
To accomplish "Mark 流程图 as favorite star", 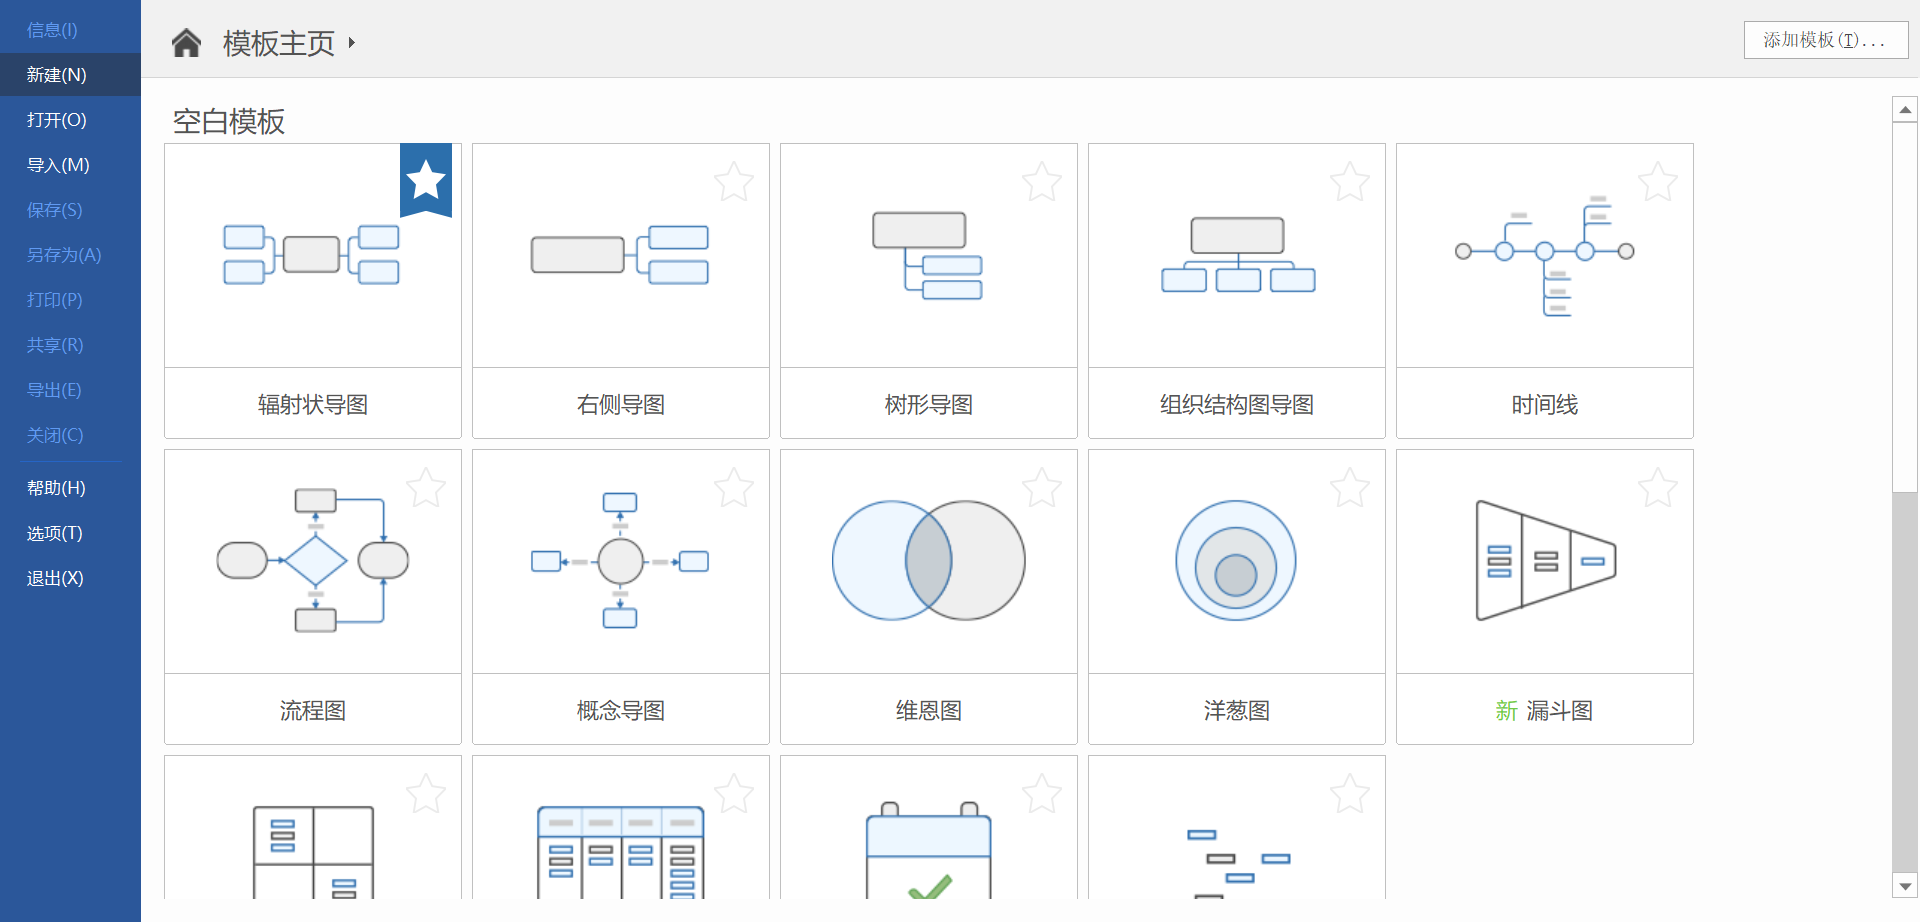I will 426,487.
